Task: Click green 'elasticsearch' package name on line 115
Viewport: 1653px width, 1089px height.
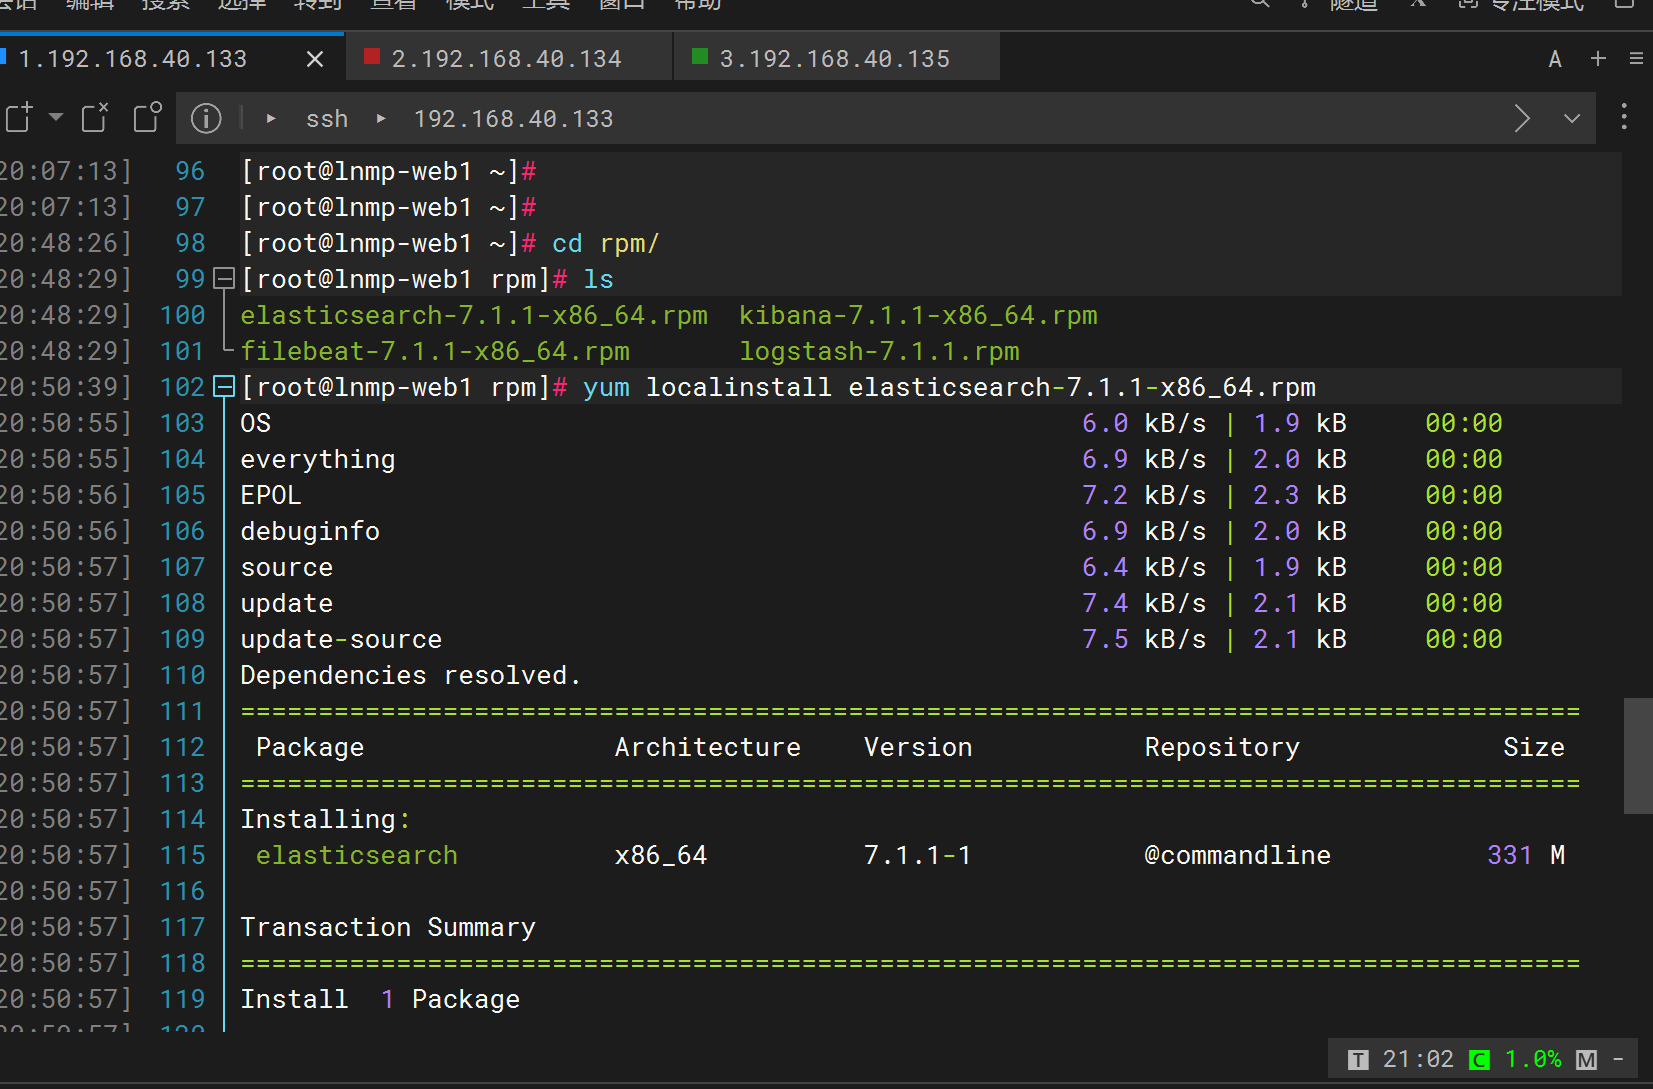Action: 357,855
